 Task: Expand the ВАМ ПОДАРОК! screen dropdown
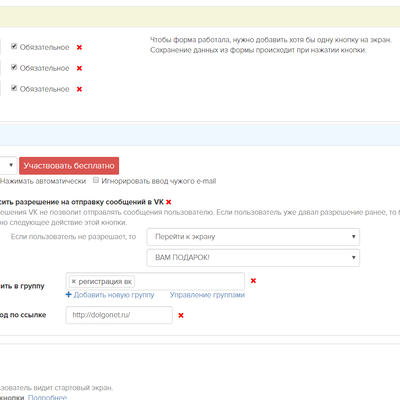(x=253, y=258)
